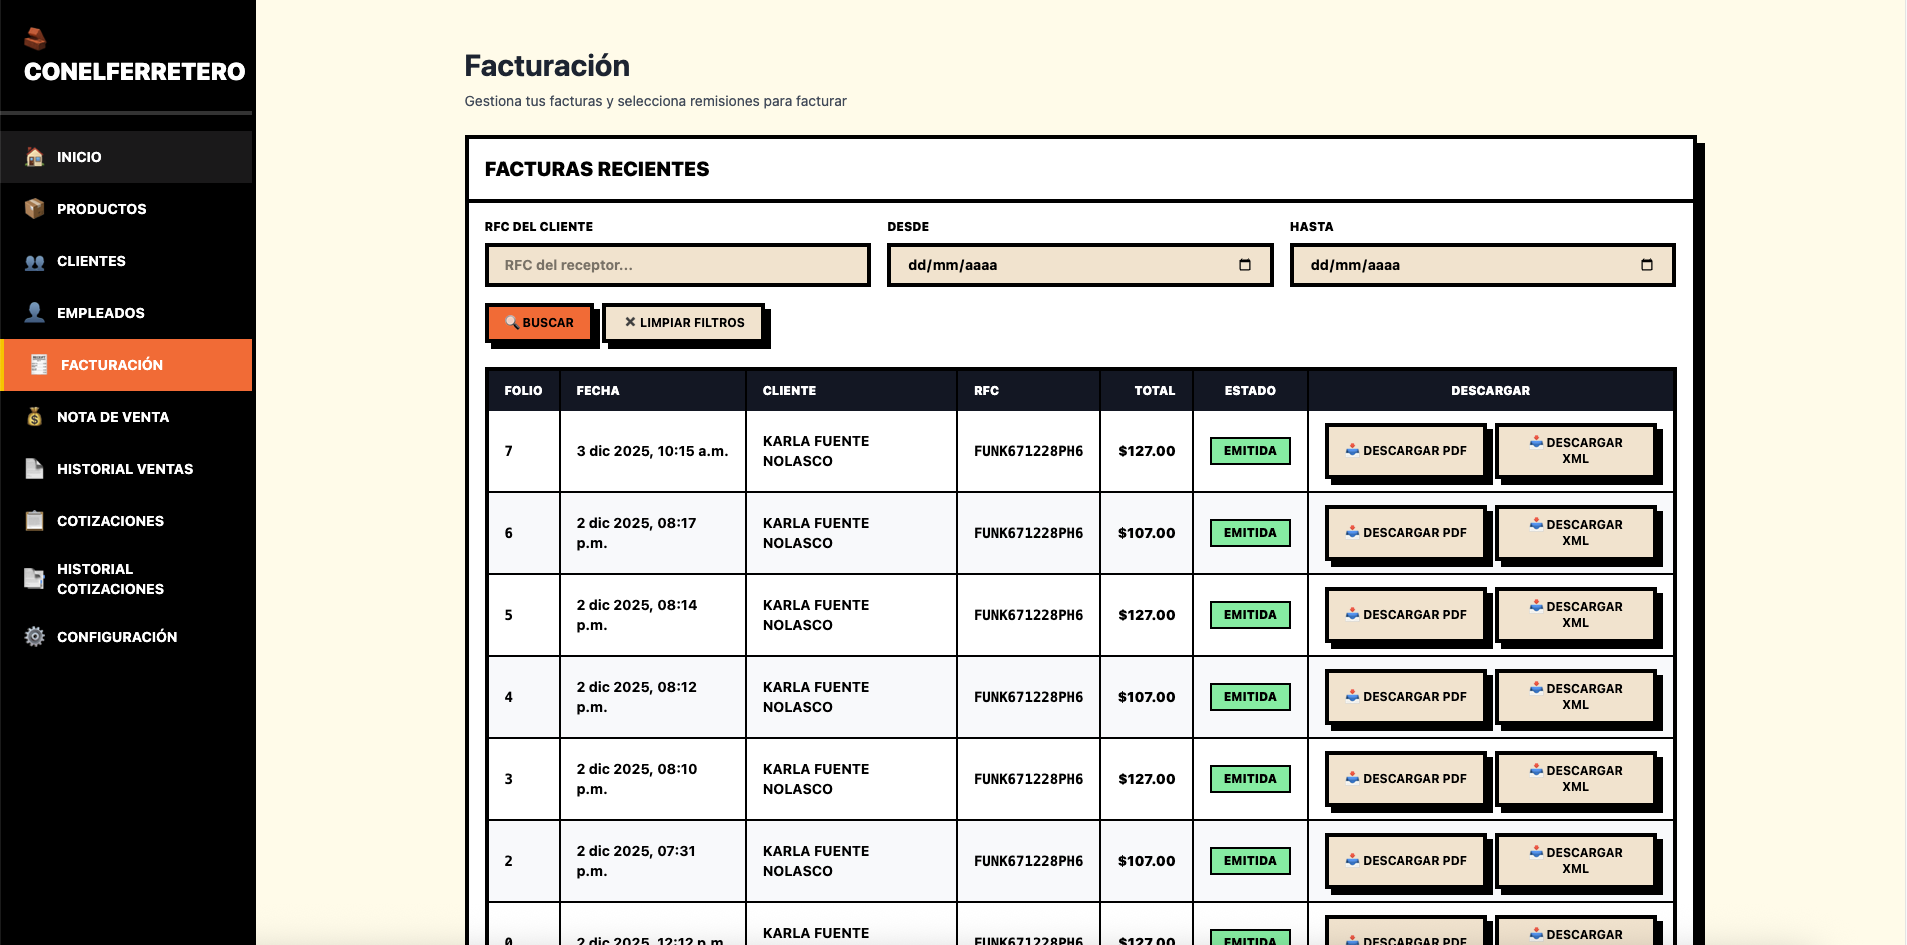The image size is (1907, 945).
Task: Click the house icon beside Inicio
Action: tap(35, 157)
